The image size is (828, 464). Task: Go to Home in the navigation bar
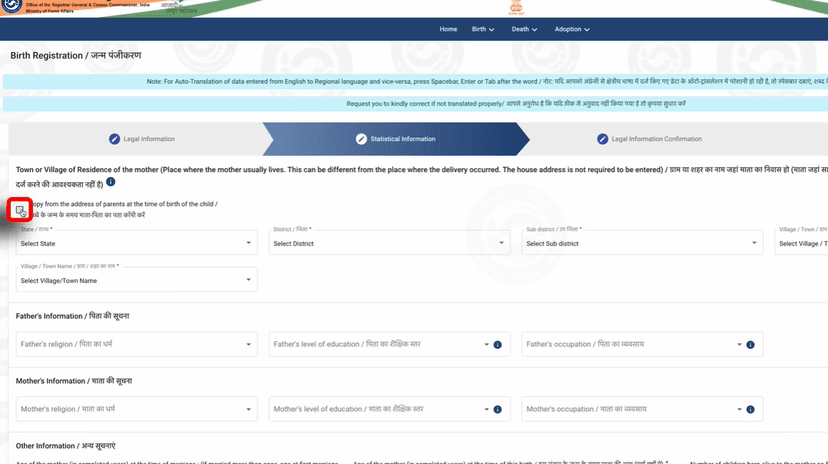448,29
